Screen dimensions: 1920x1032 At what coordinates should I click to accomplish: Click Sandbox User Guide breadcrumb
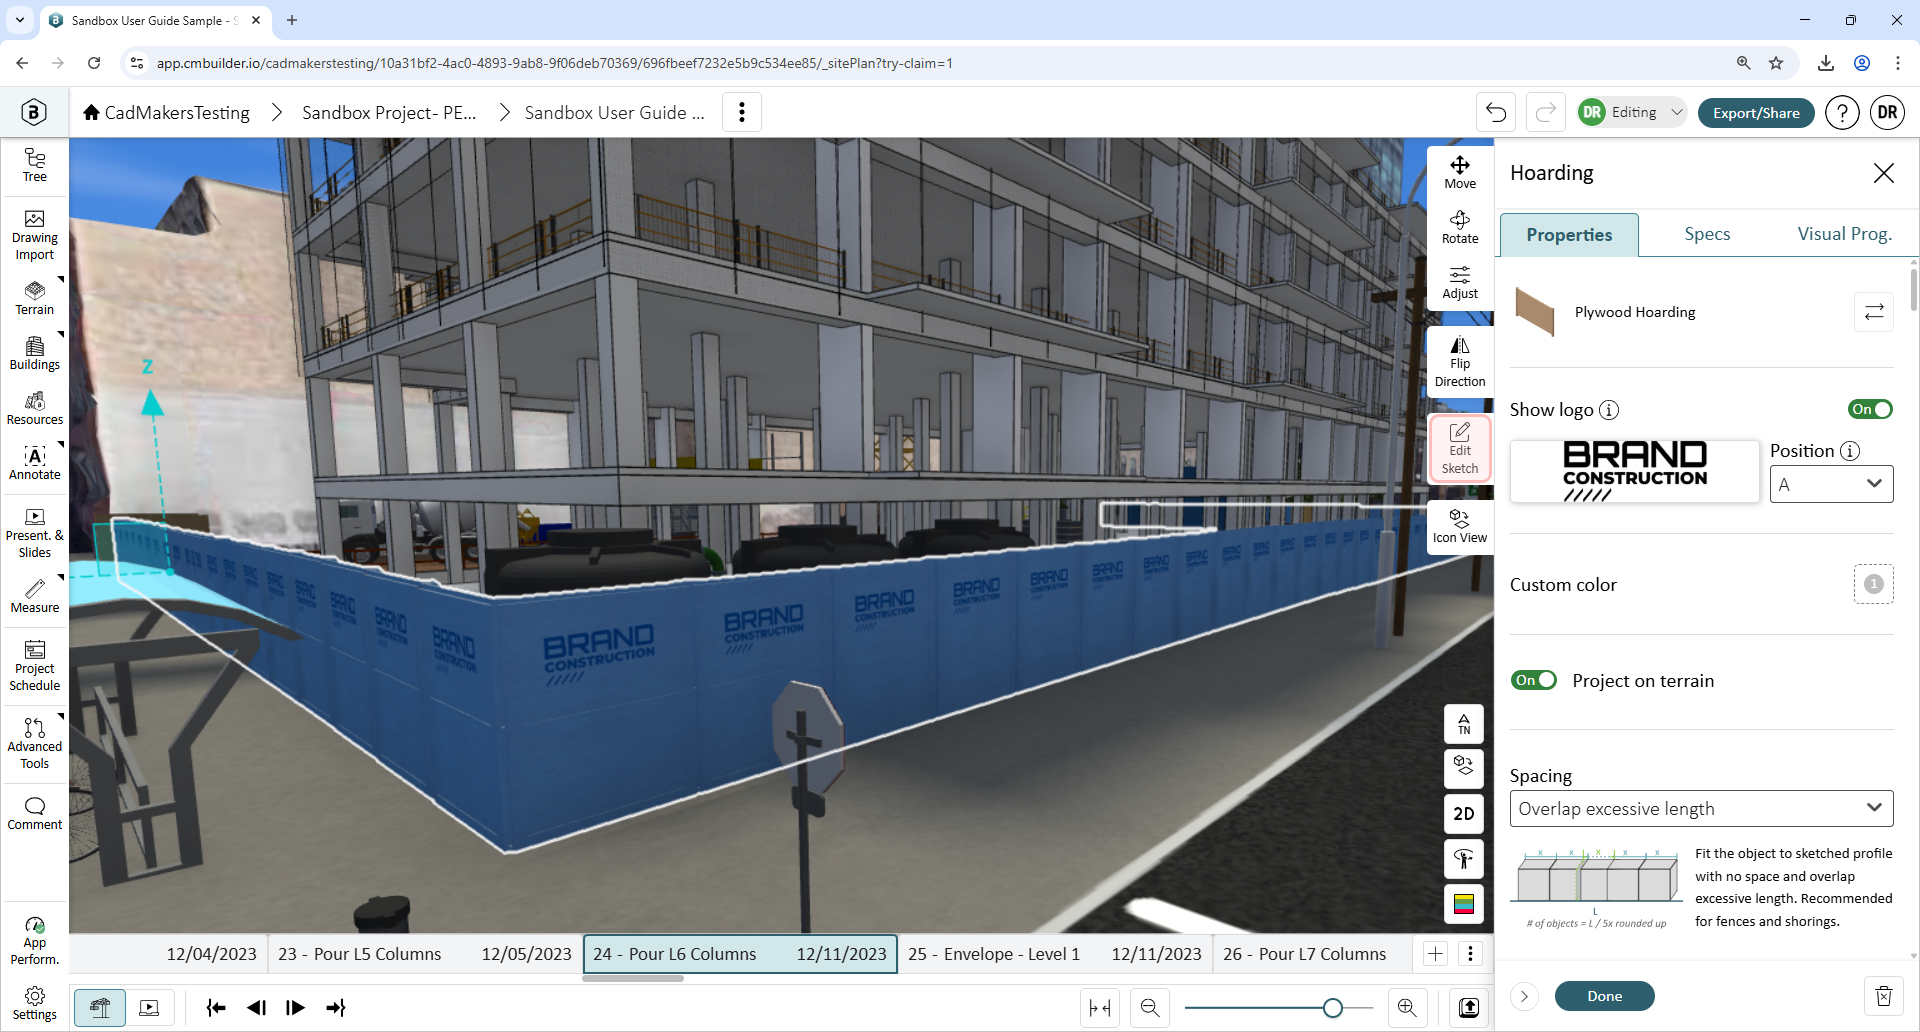[614, 112]
